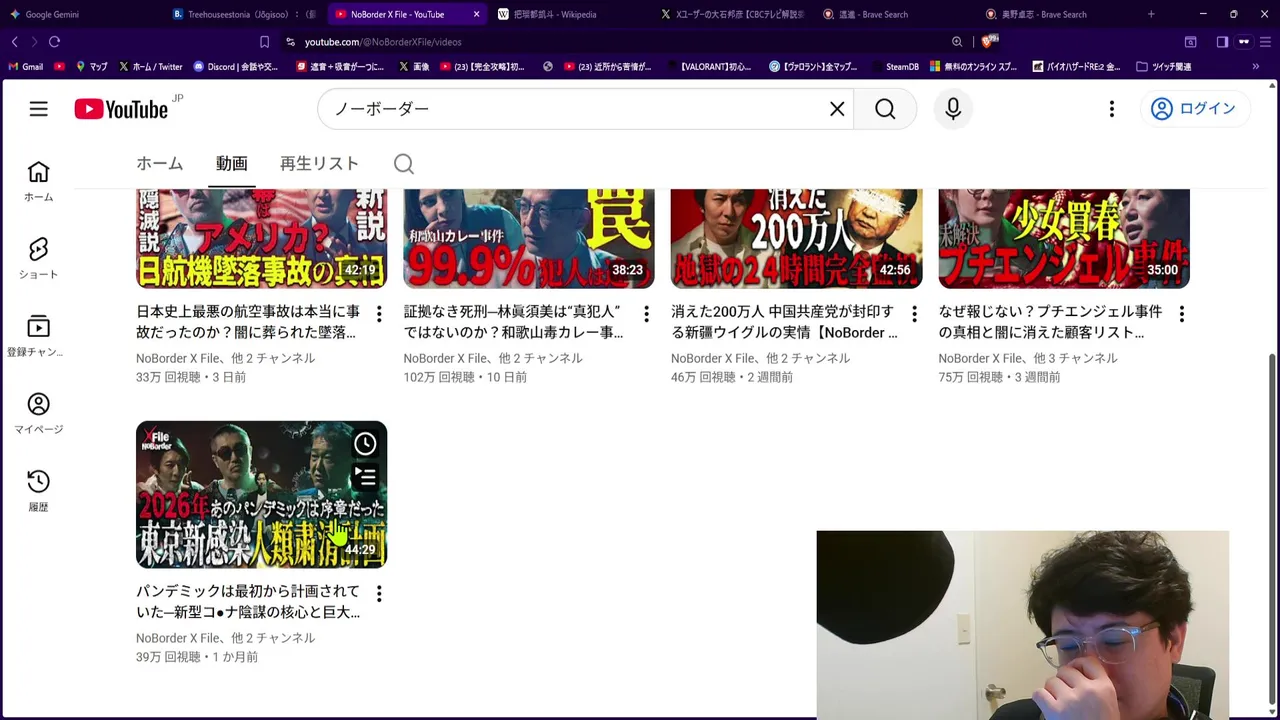This screenshot has height=720, width=1280.
Task: Open the Discord bookmark
Action: click(x=236, y=67)
